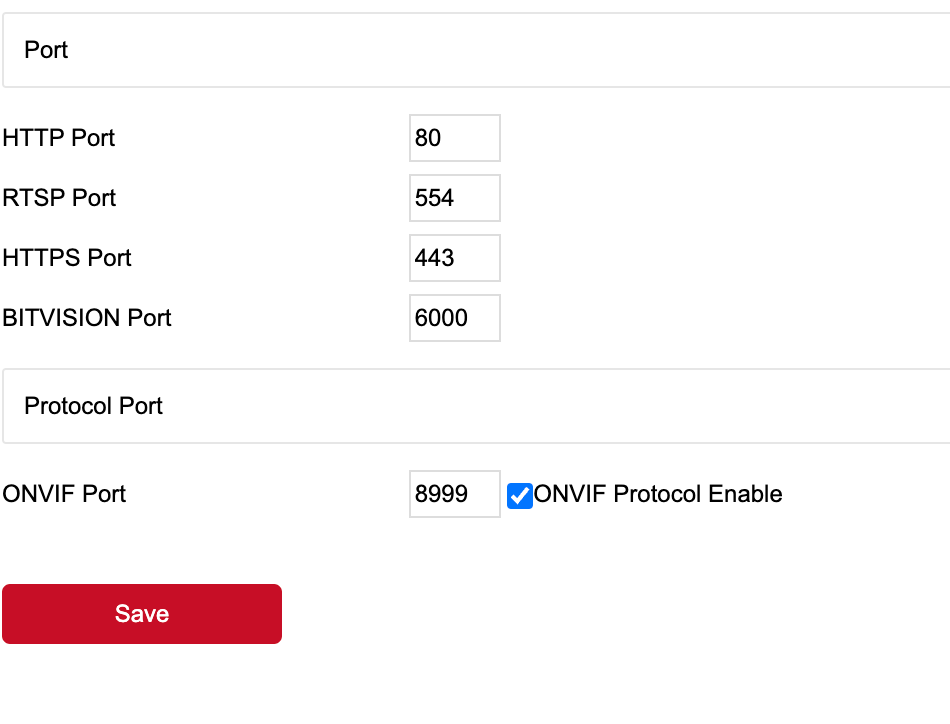Screen dimensions: 950x724
Task: Click the RTSP Port label
Action: [59, 198]
